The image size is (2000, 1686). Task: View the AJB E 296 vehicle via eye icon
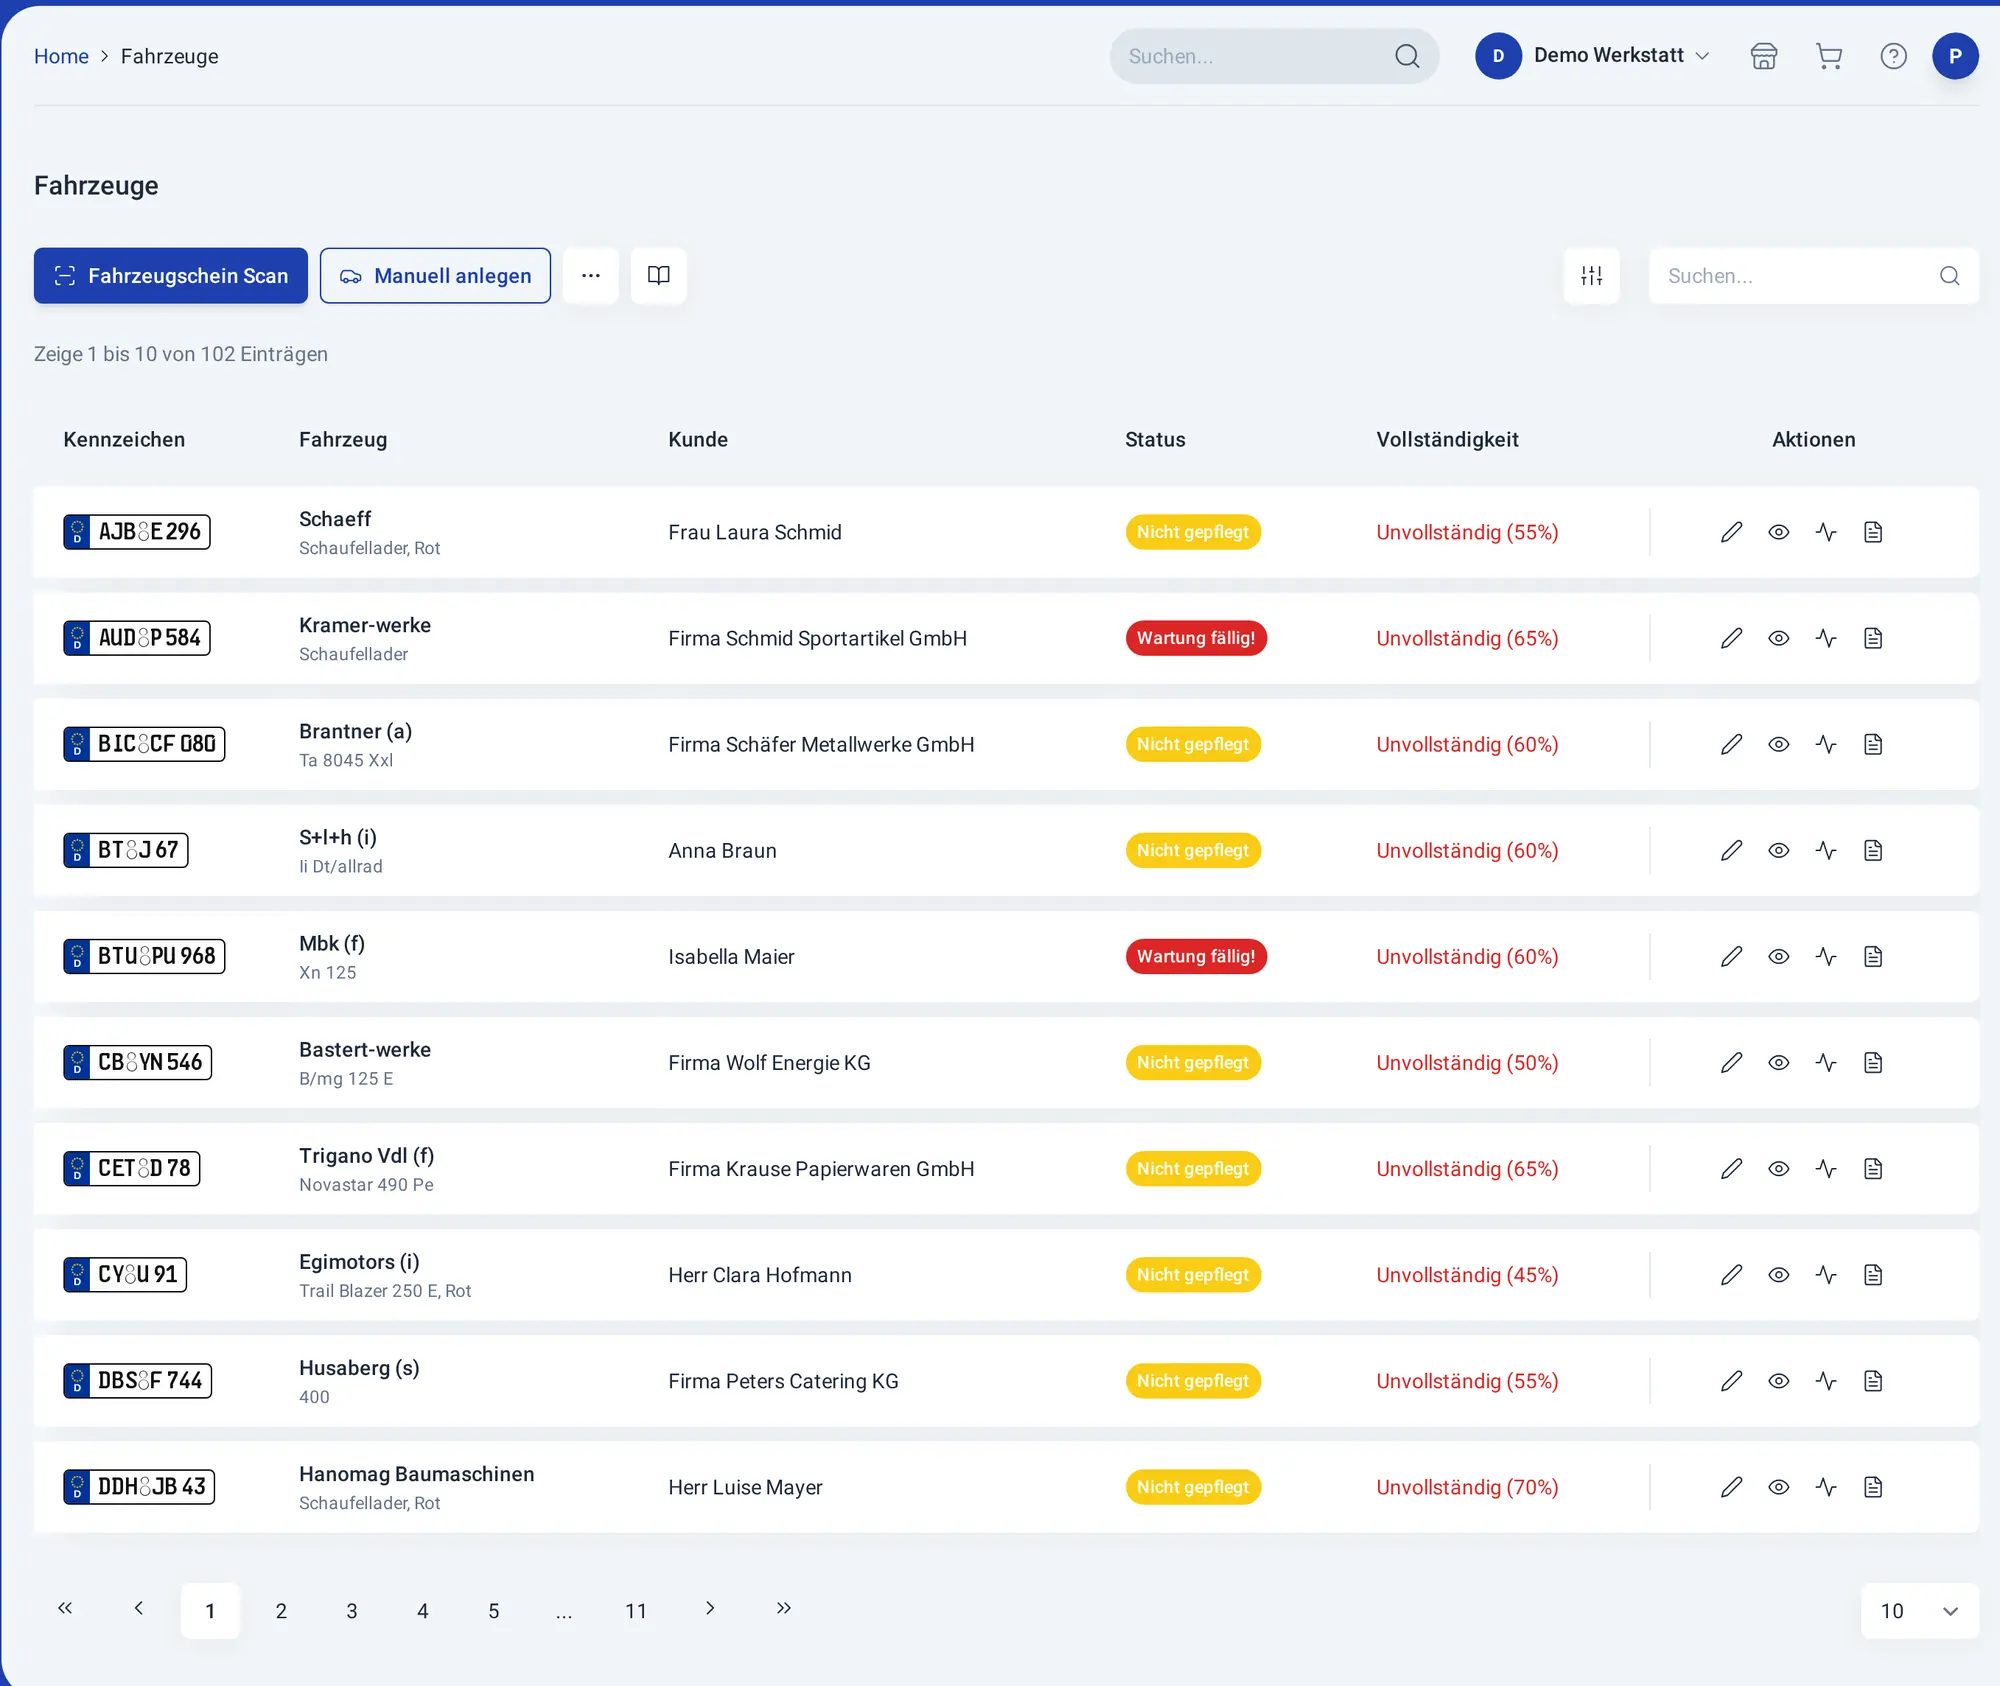coord(1779,532)
